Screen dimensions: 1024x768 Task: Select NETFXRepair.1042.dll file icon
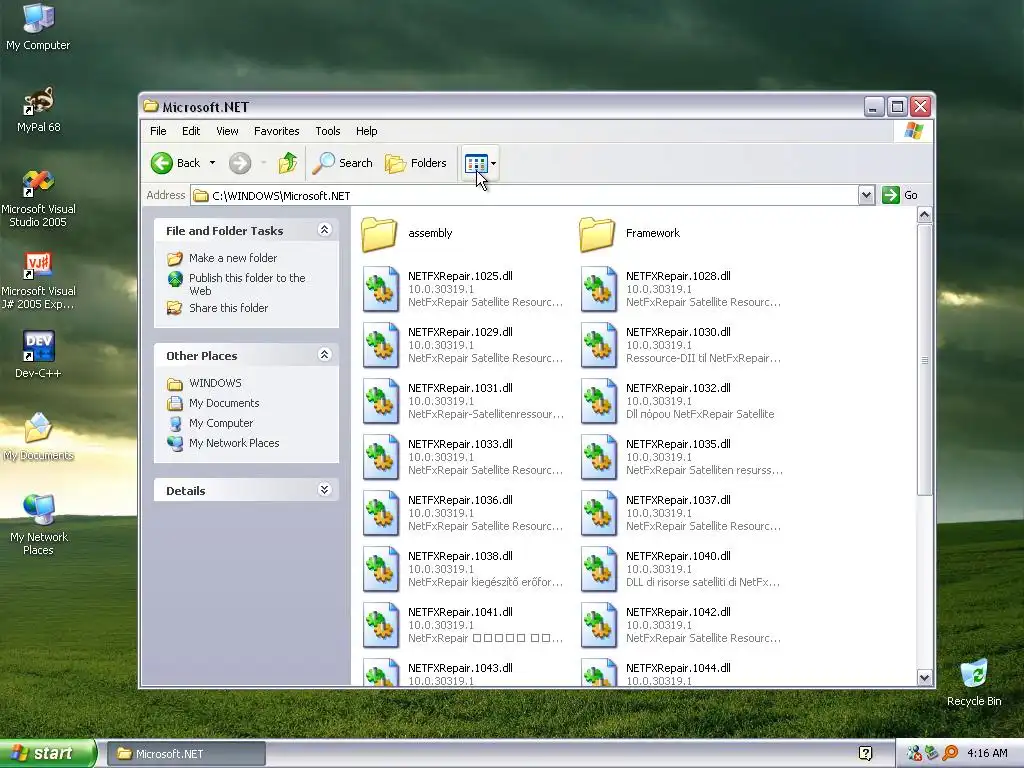point(598,626)
